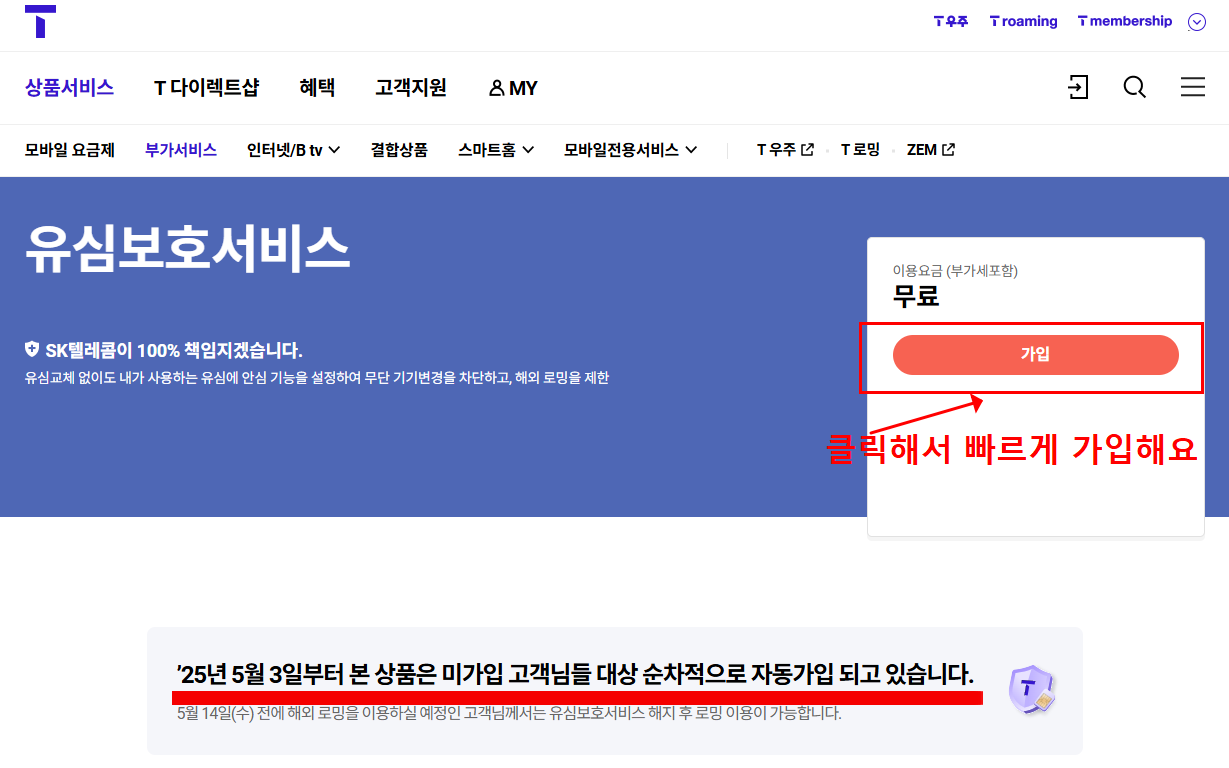
Task: Select the 혜택 main menu
Action: 317,88
